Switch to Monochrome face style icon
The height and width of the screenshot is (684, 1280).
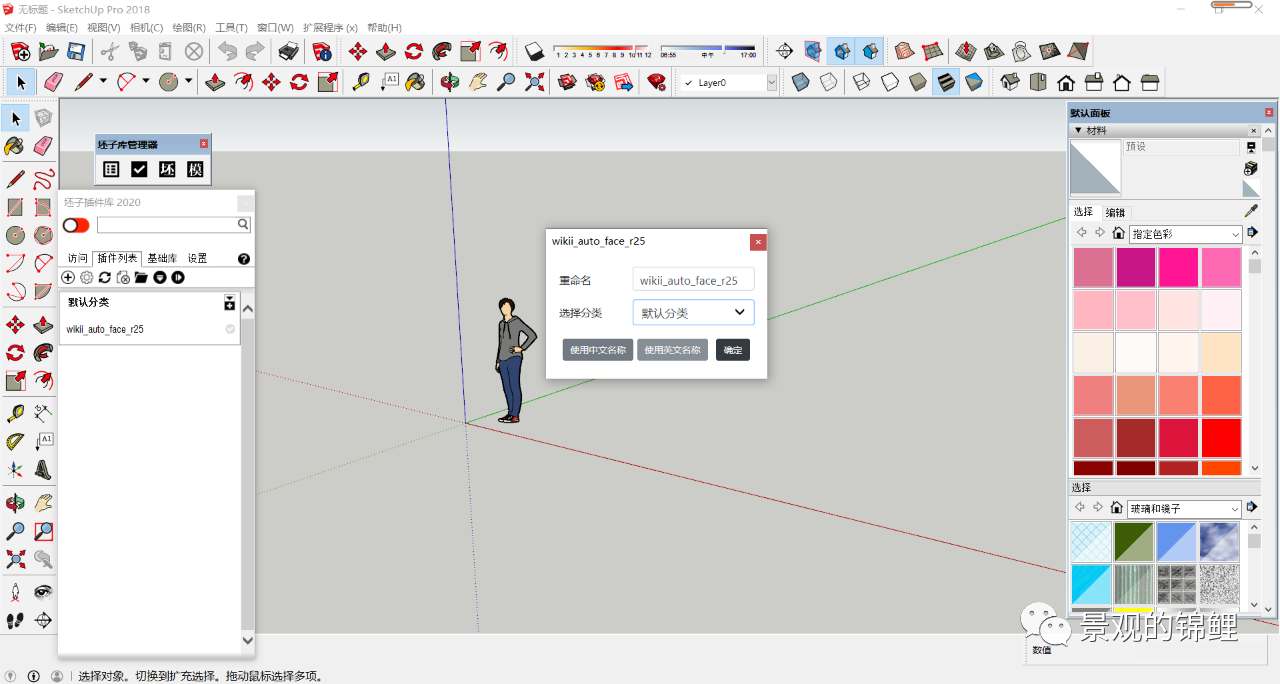click(973, 82)
